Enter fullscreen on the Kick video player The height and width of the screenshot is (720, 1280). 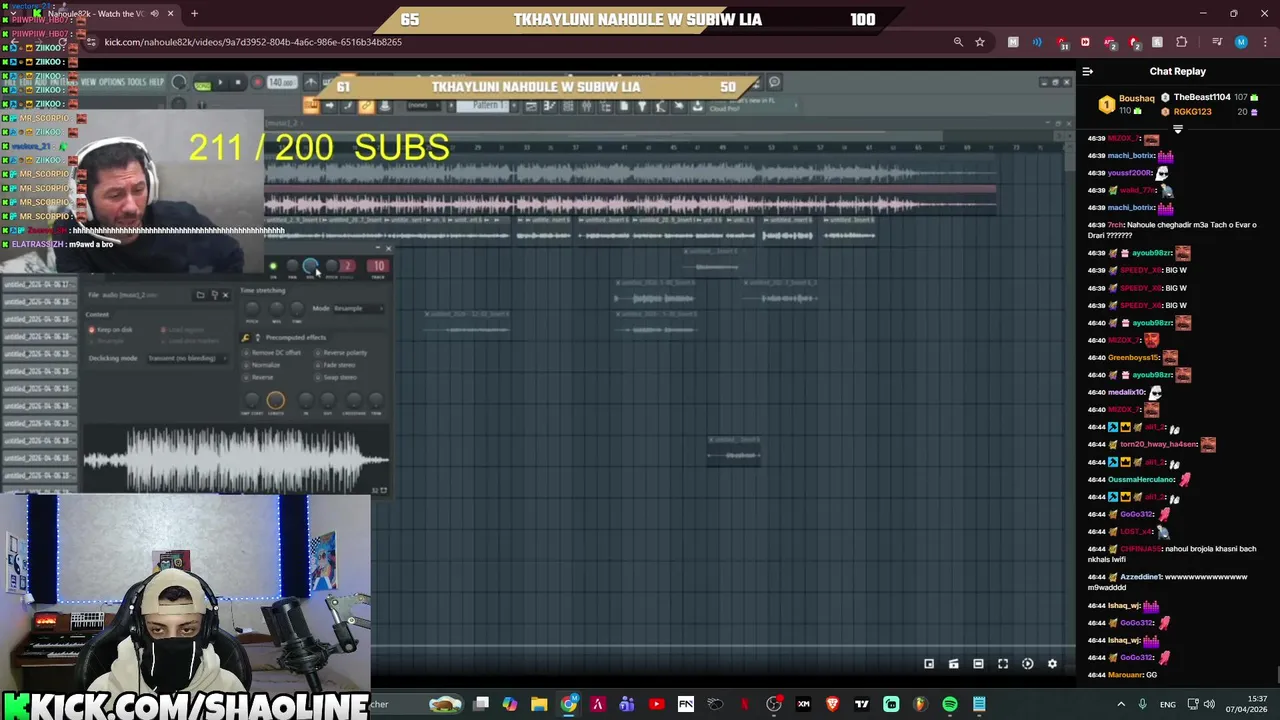click(x=1003, y=664)
